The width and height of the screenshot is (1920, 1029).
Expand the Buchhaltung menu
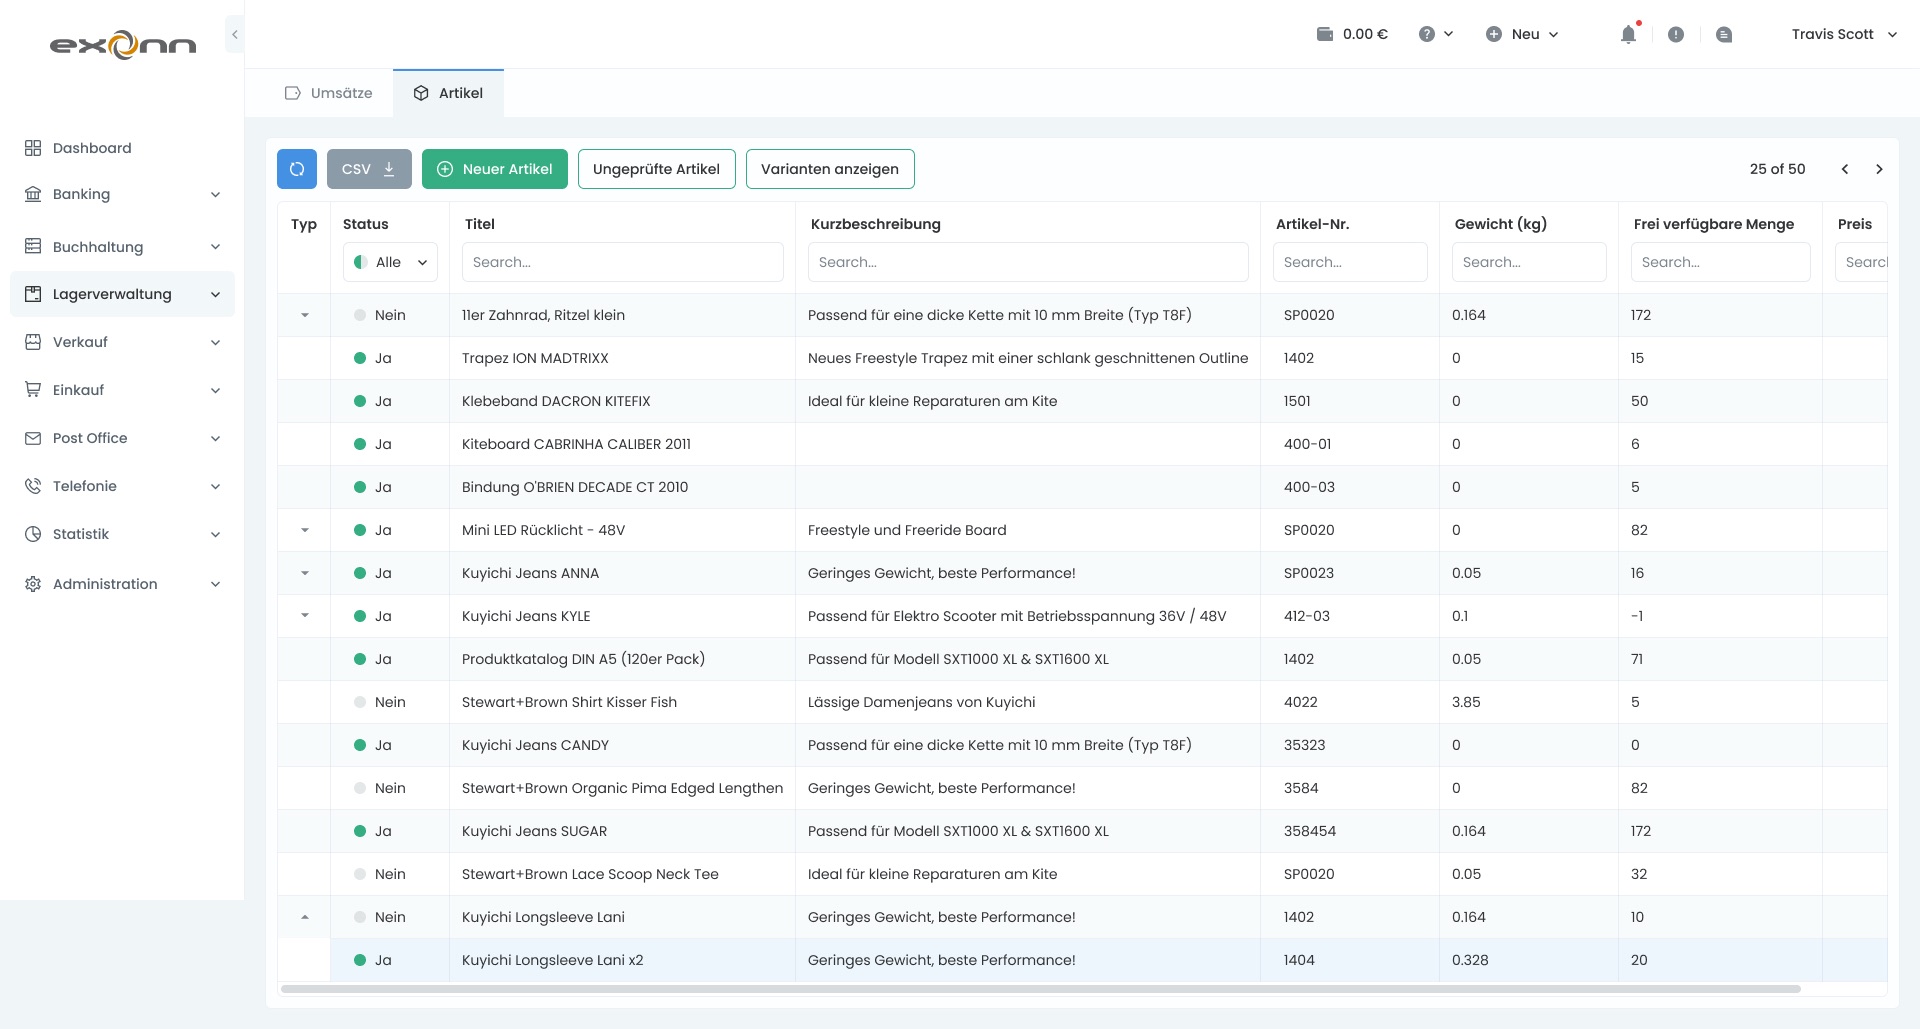(122, 247)
